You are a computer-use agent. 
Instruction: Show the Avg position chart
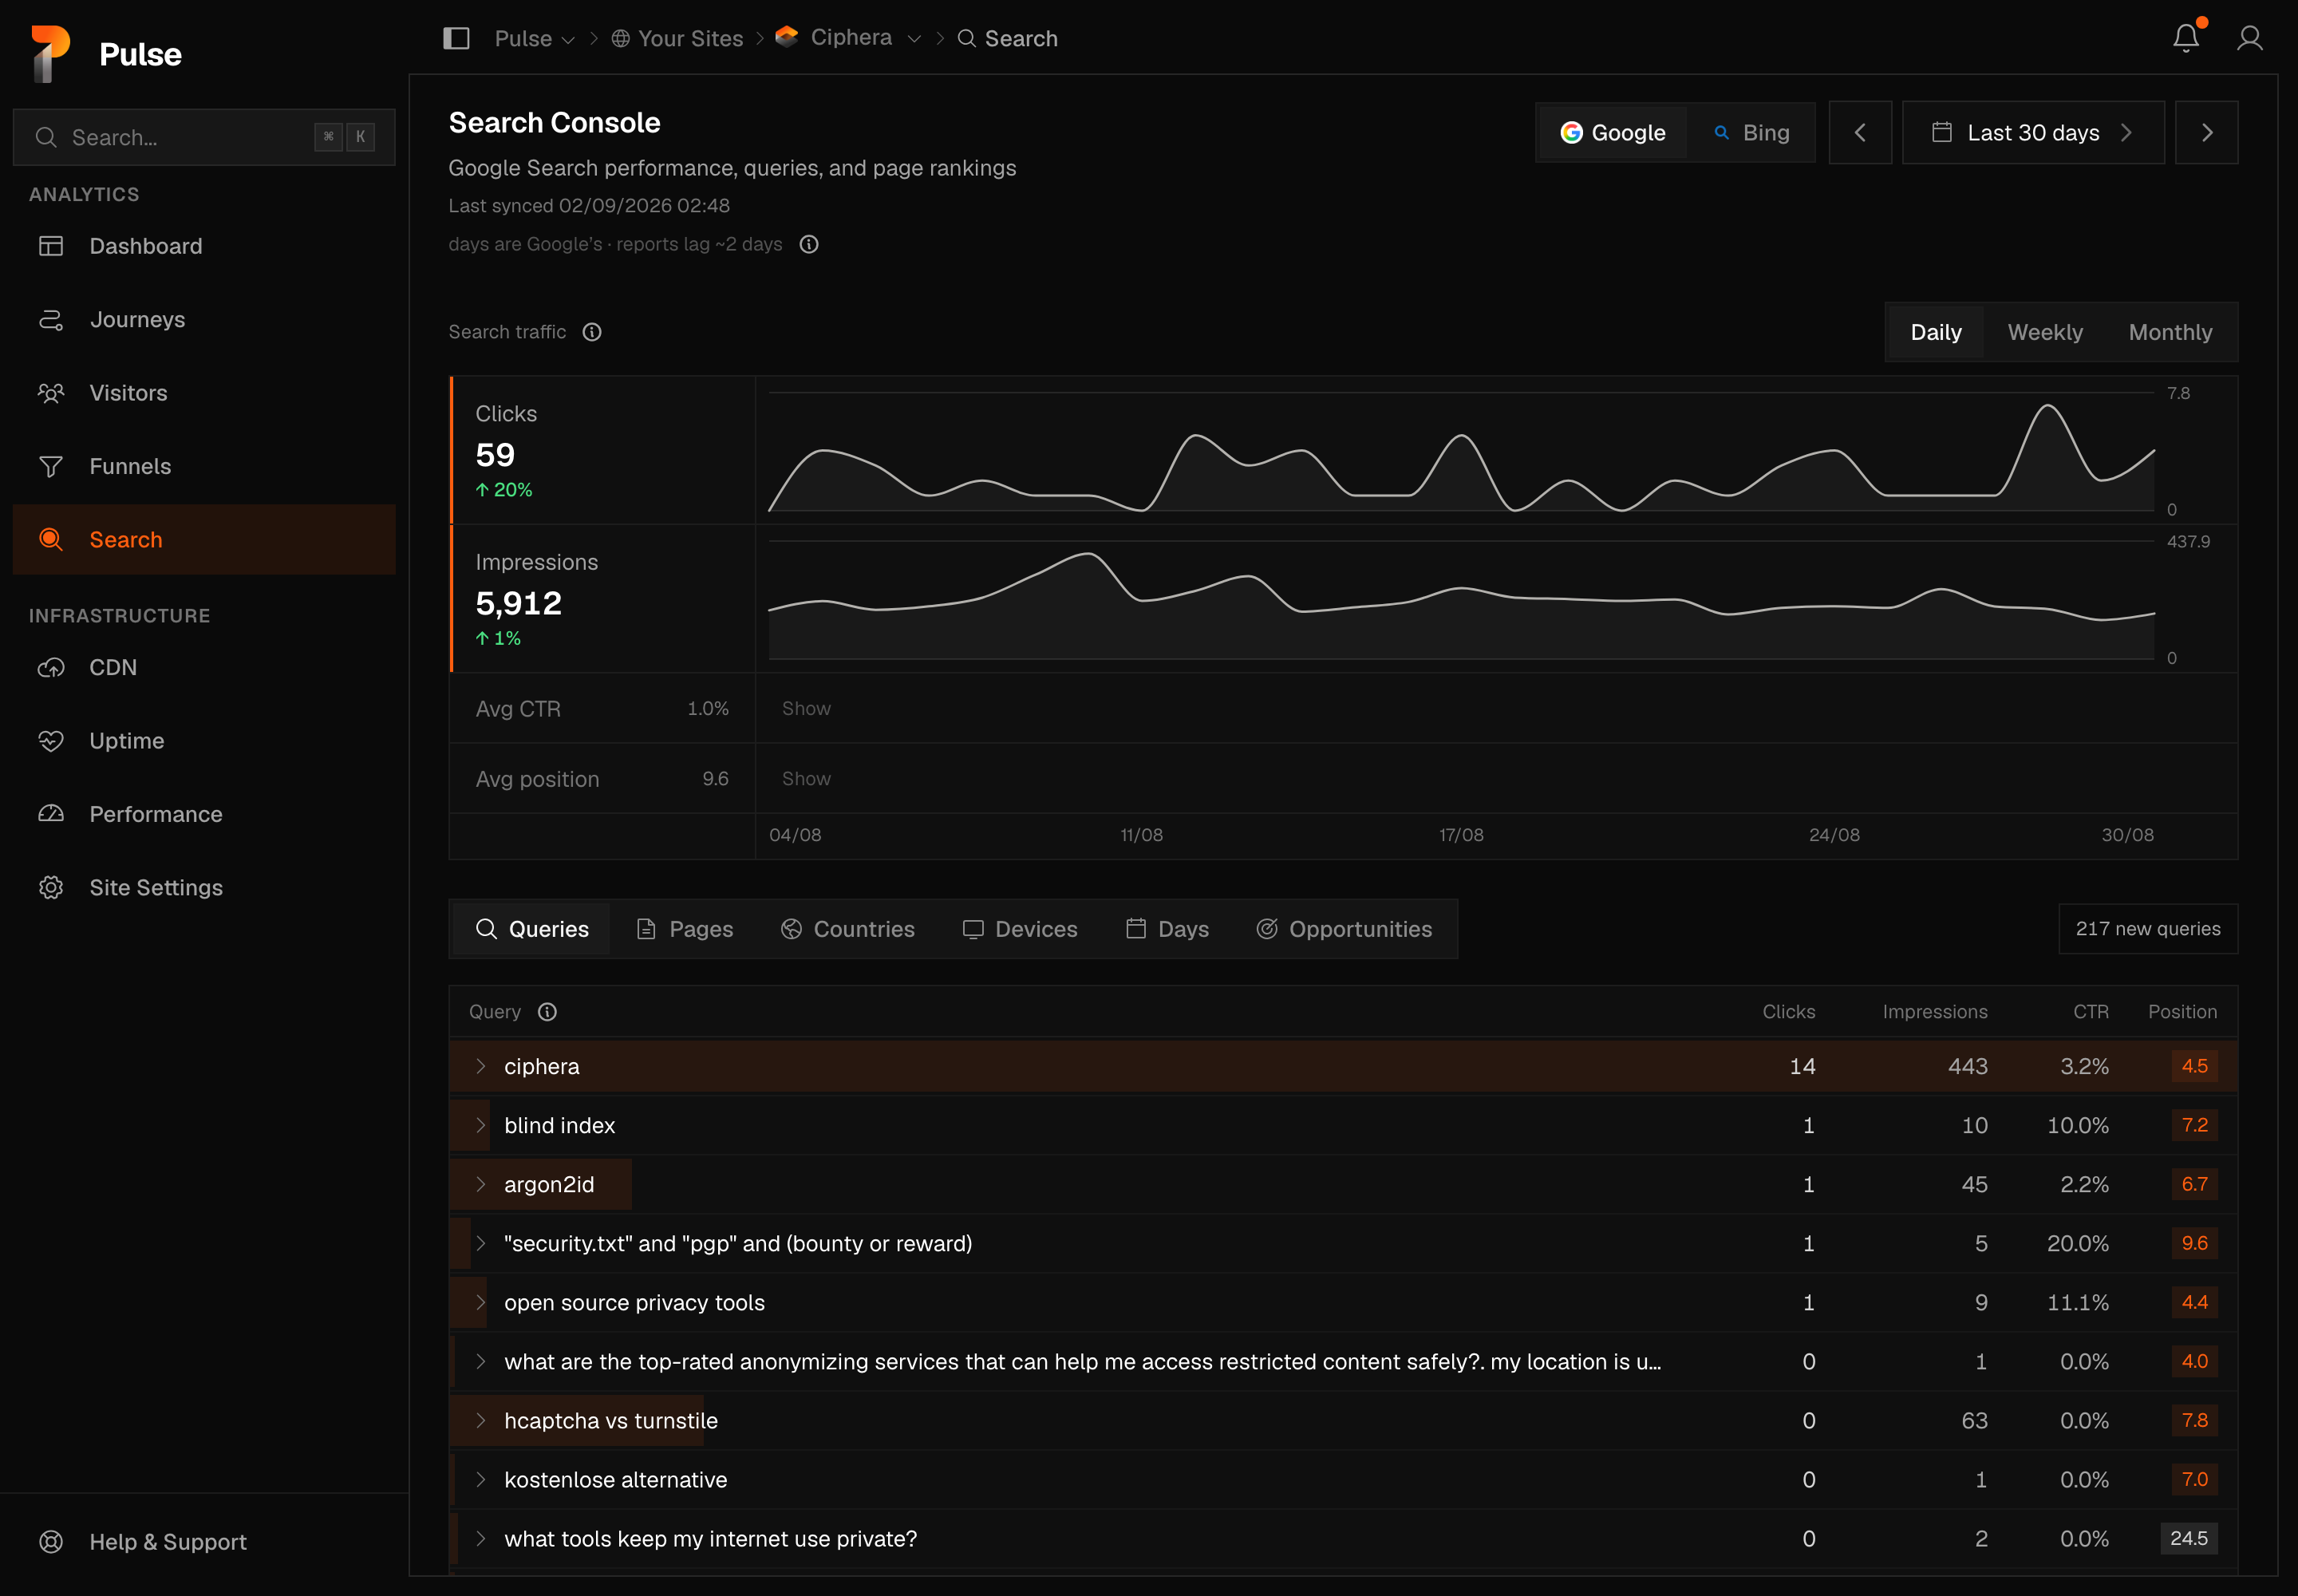(806, 778)
